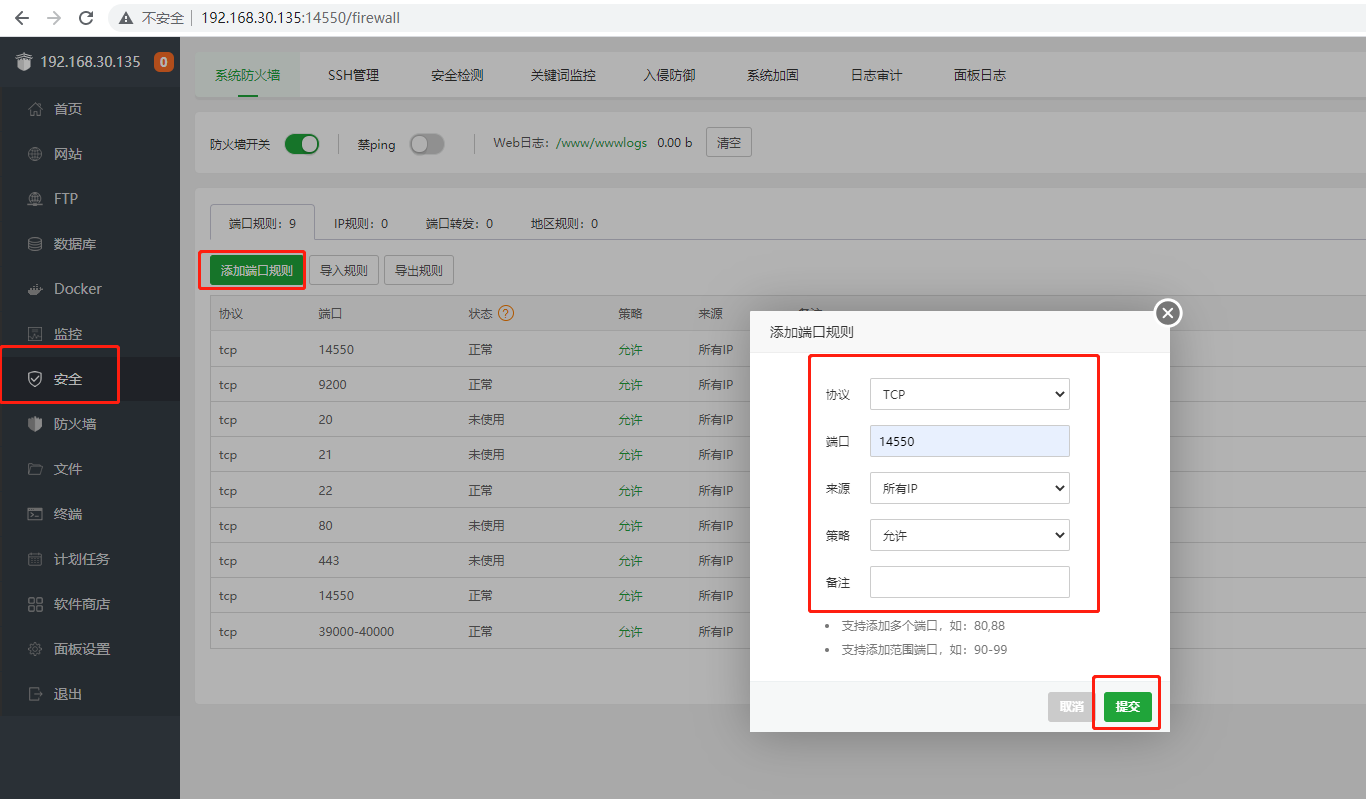Expand the 协议 TCP dropdown
This screenshot has width=1366, height=799.
pyautogui.click(x=970, y=394)
